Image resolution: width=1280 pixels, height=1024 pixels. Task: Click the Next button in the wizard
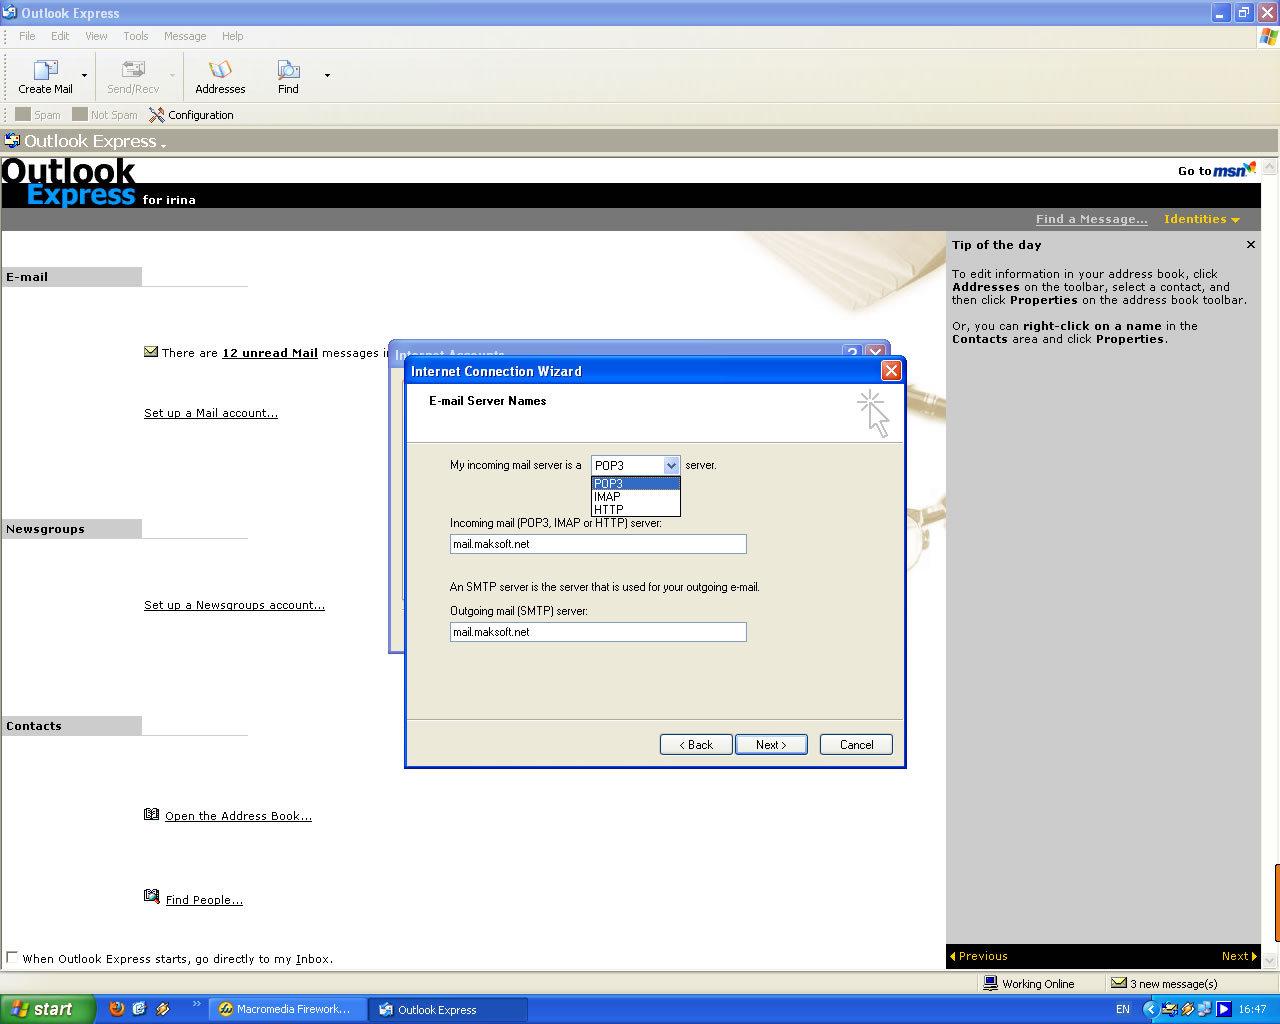[x=771, y=745]
